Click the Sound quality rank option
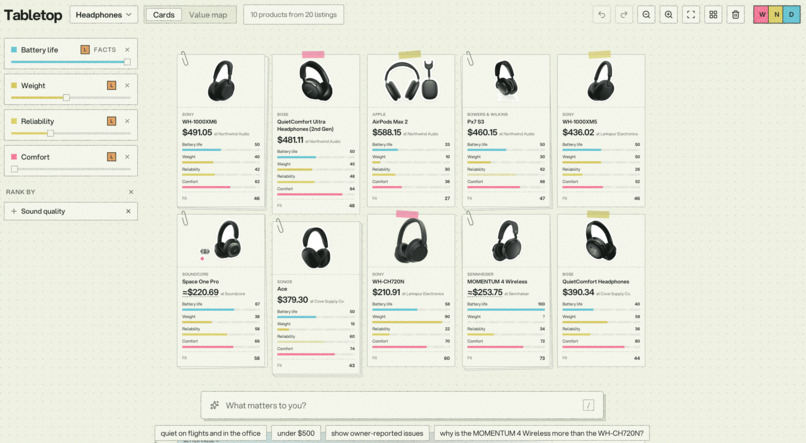Viewport: 806px width, 443px height. click(70, 211)
